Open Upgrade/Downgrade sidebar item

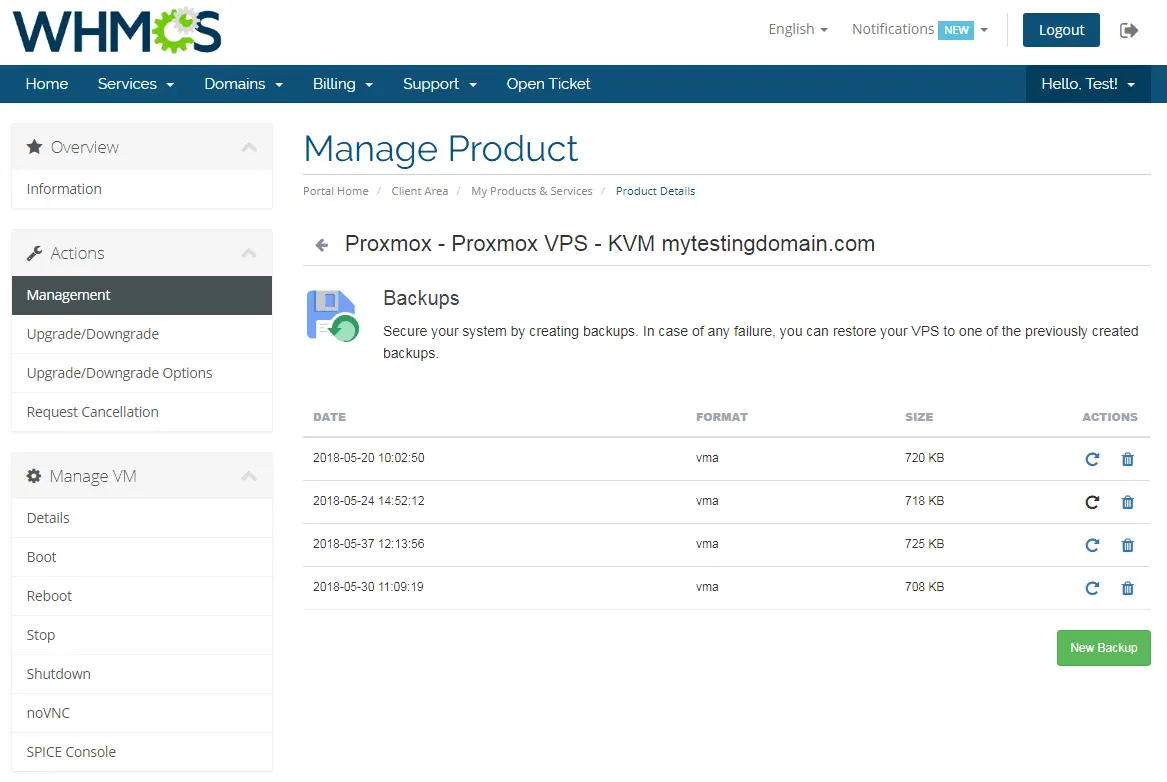pos(142,334)
